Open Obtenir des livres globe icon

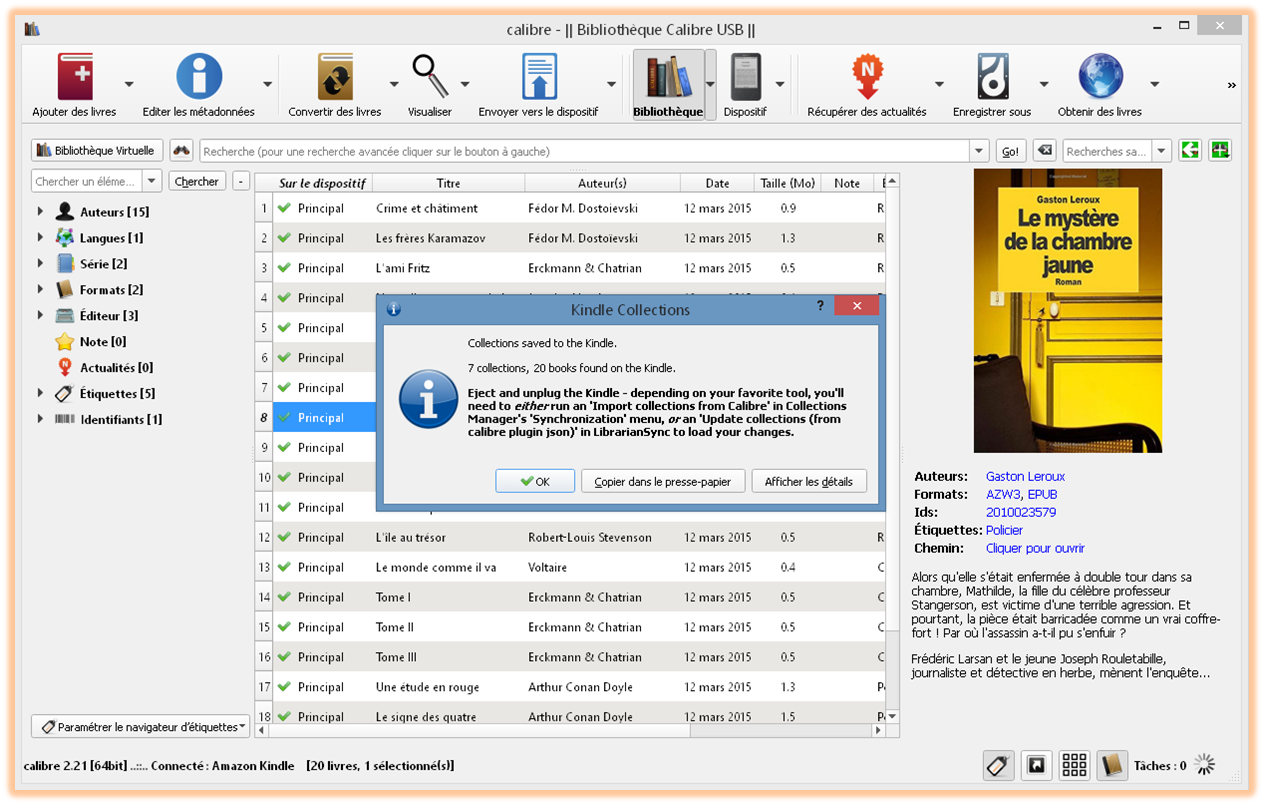pos(1100,77)
